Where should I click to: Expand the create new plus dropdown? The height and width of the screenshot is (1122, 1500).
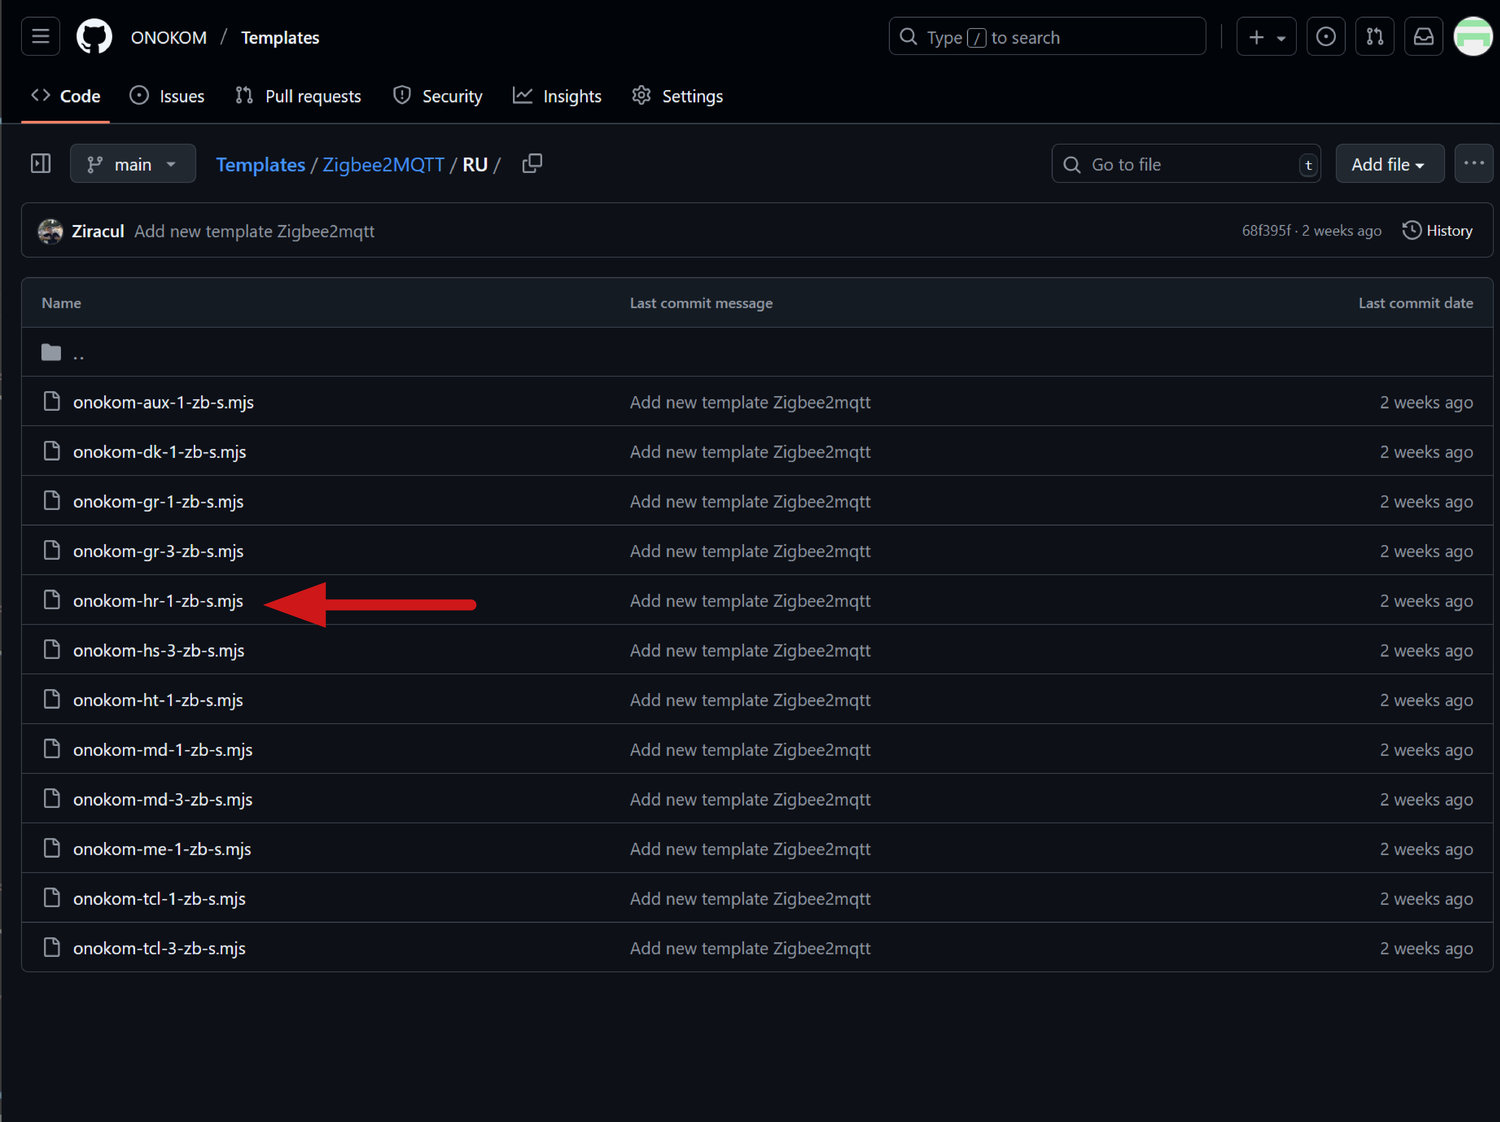click(1266, 37)
